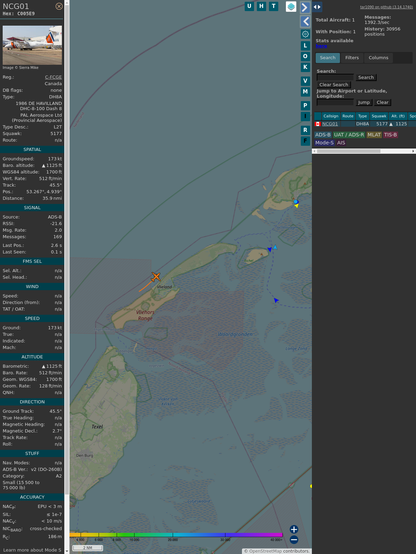Click the Clear Search button
This screenshot has width=416, height=554.
[x=334, y=85]
